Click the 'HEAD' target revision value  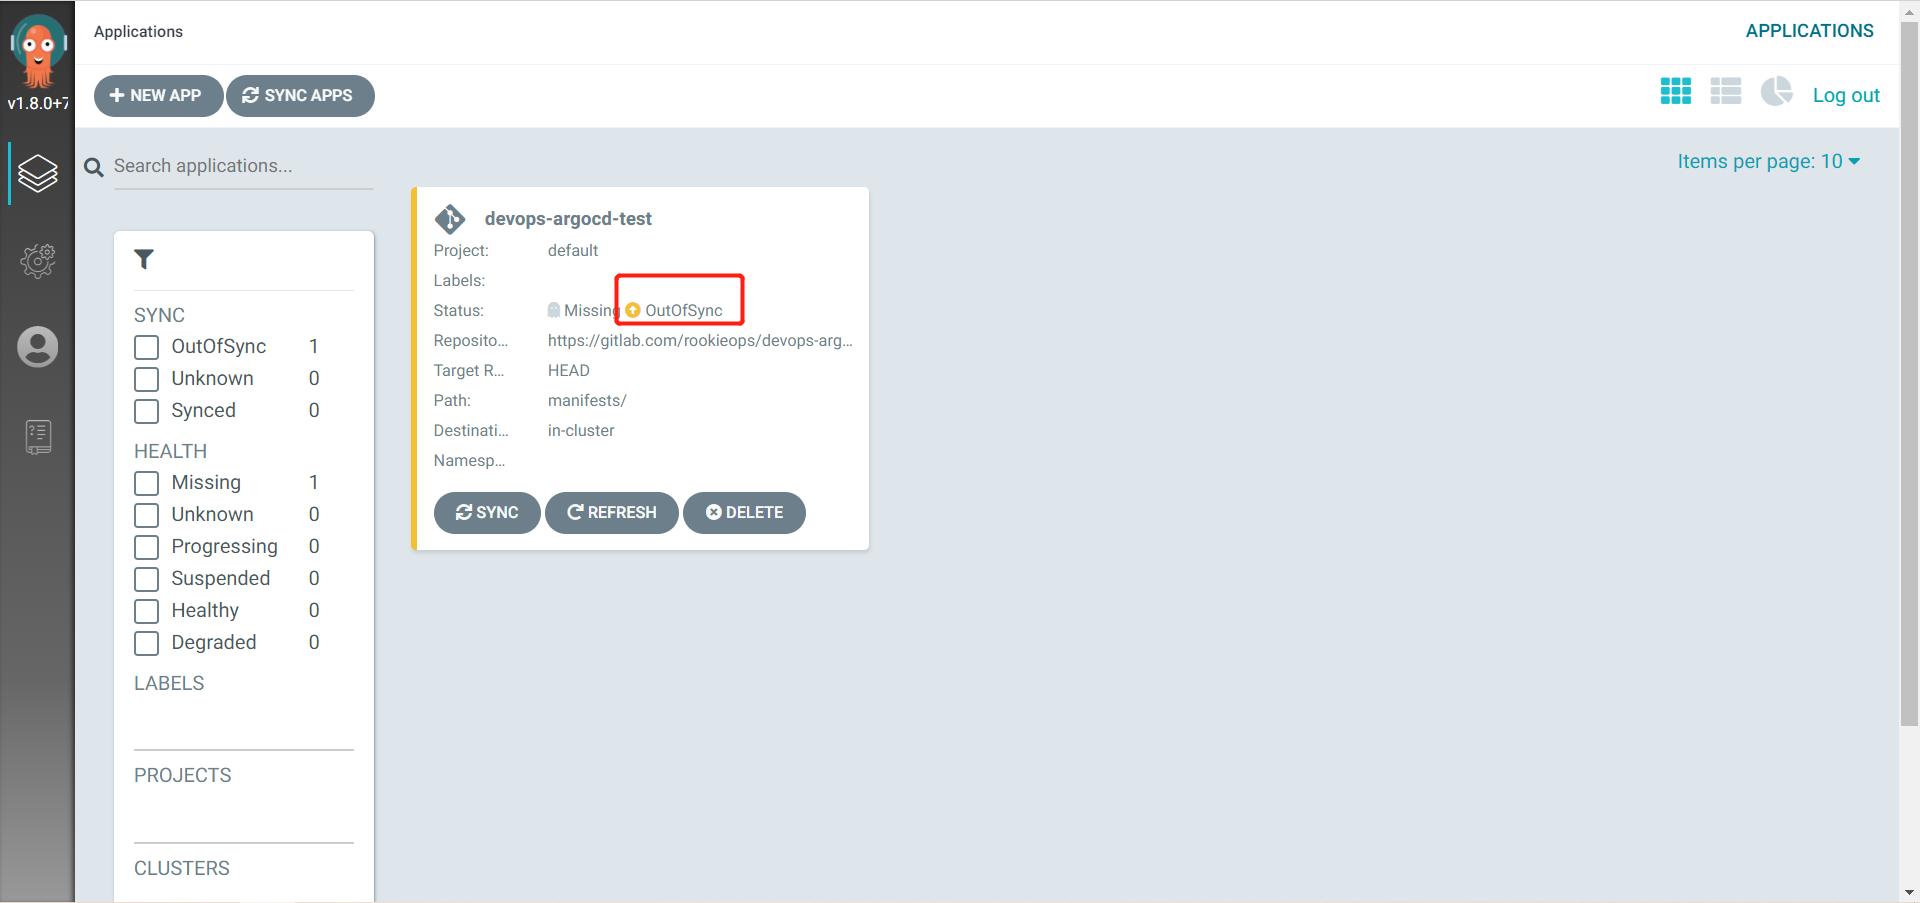(x=569, y=371)
